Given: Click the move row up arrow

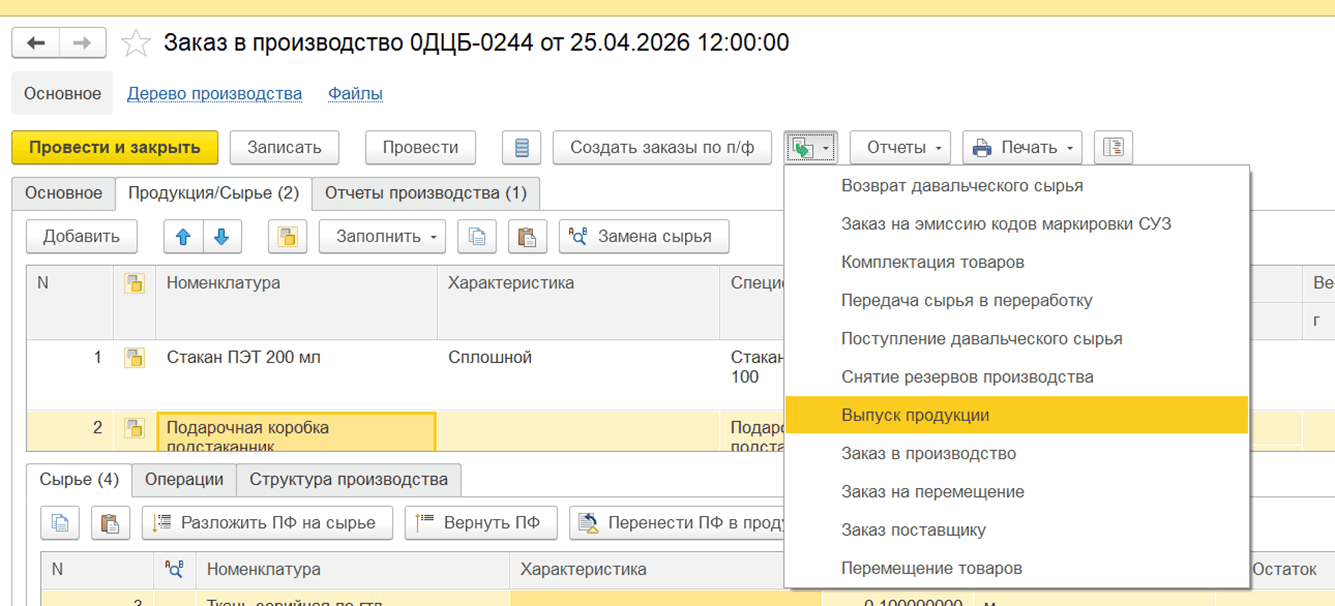Looking at the screenshot, I should click(x=183, y=237).
